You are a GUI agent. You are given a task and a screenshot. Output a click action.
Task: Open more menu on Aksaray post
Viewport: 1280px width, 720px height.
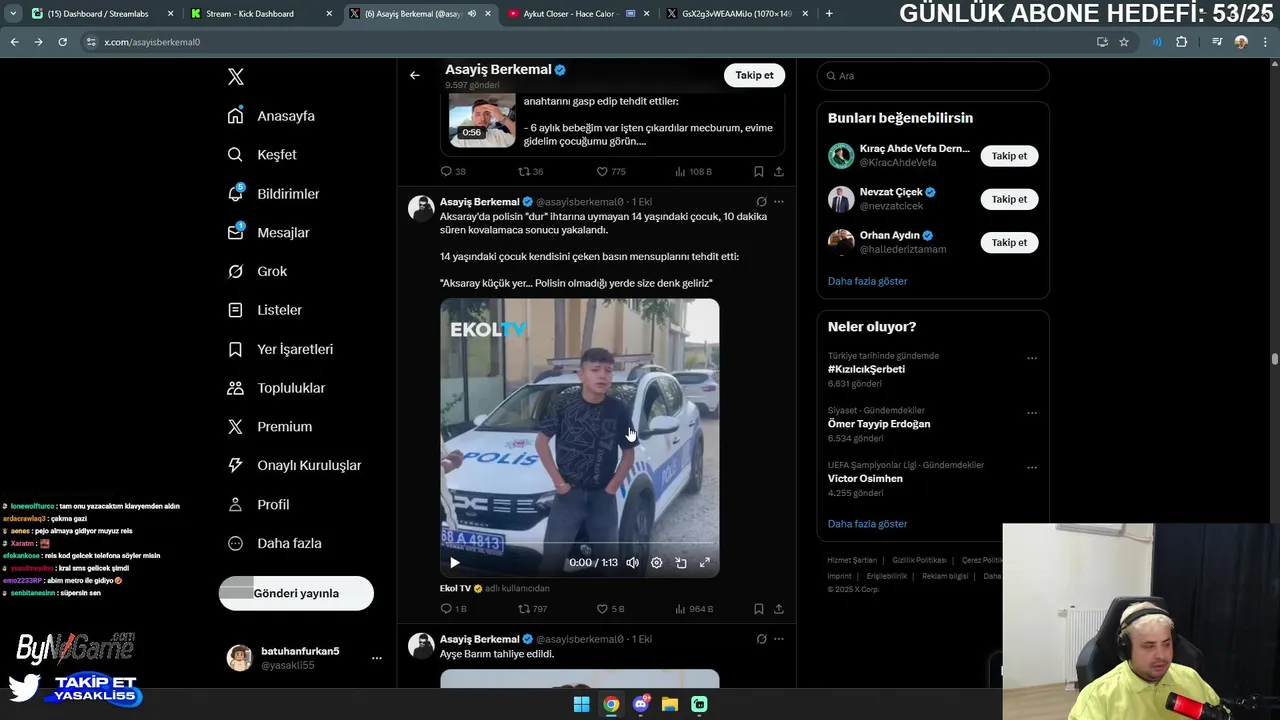point(779,202)
